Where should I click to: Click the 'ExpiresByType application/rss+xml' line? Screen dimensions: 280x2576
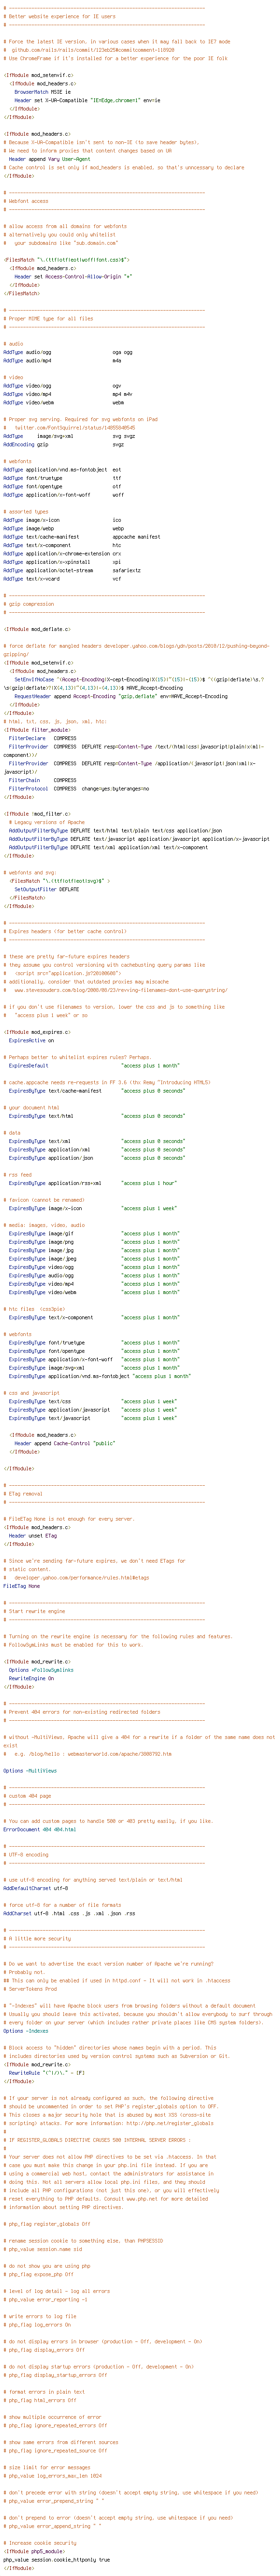click(x=93, y=1182)
